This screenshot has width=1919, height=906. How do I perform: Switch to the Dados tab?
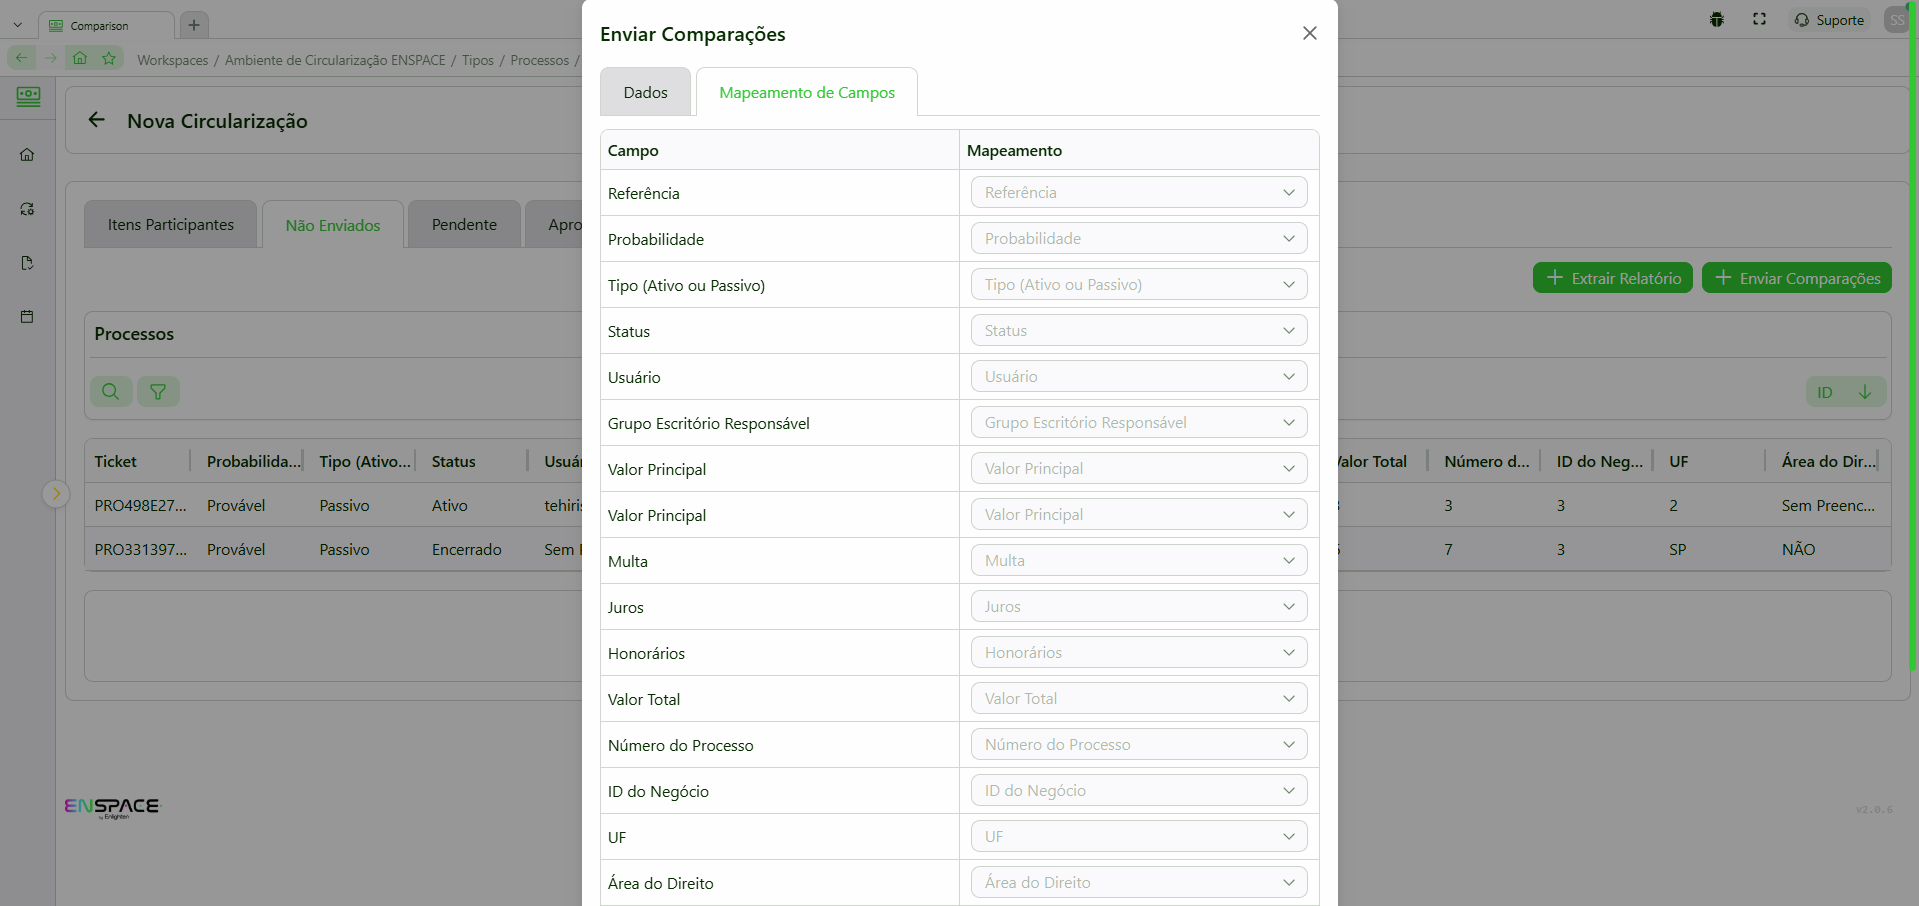tap(645, 93)
